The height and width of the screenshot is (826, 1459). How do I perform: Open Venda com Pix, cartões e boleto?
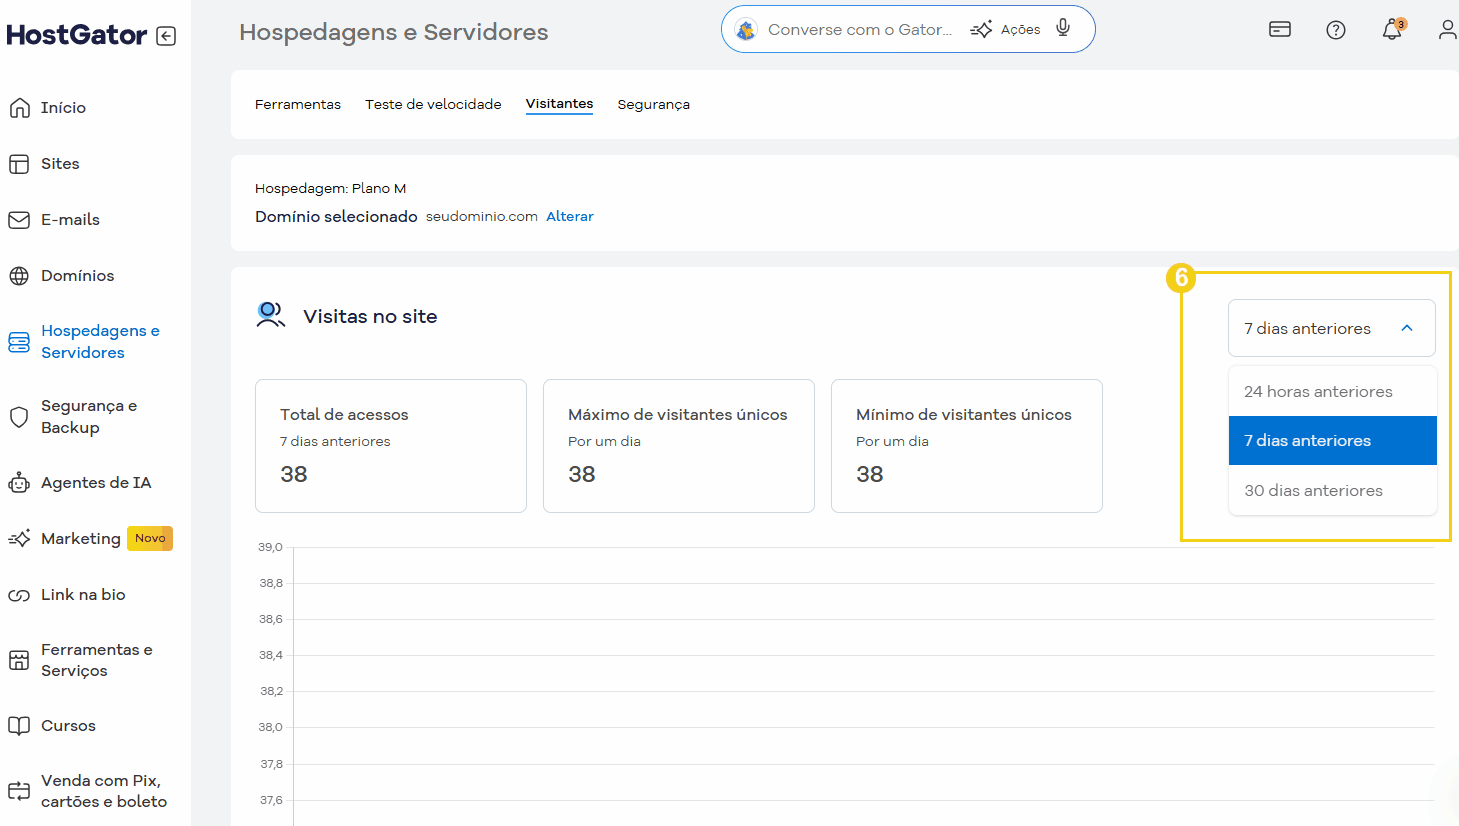103,790
